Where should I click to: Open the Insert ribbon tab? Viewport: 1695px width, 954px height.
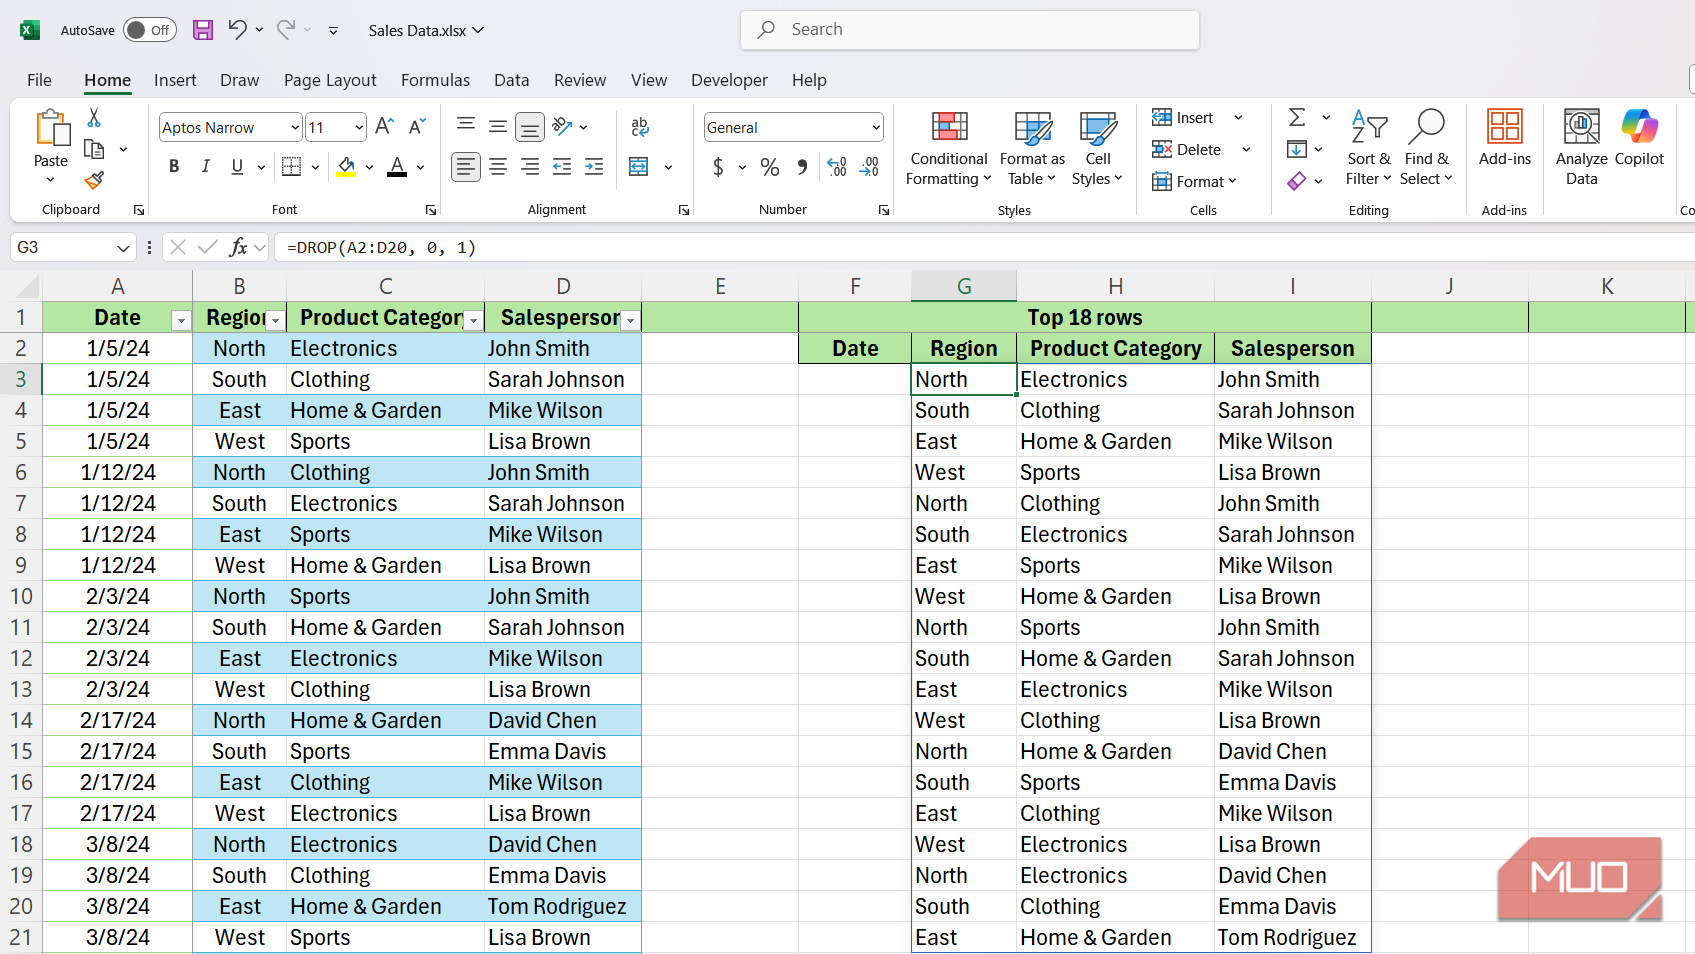(x=175, y=80)
